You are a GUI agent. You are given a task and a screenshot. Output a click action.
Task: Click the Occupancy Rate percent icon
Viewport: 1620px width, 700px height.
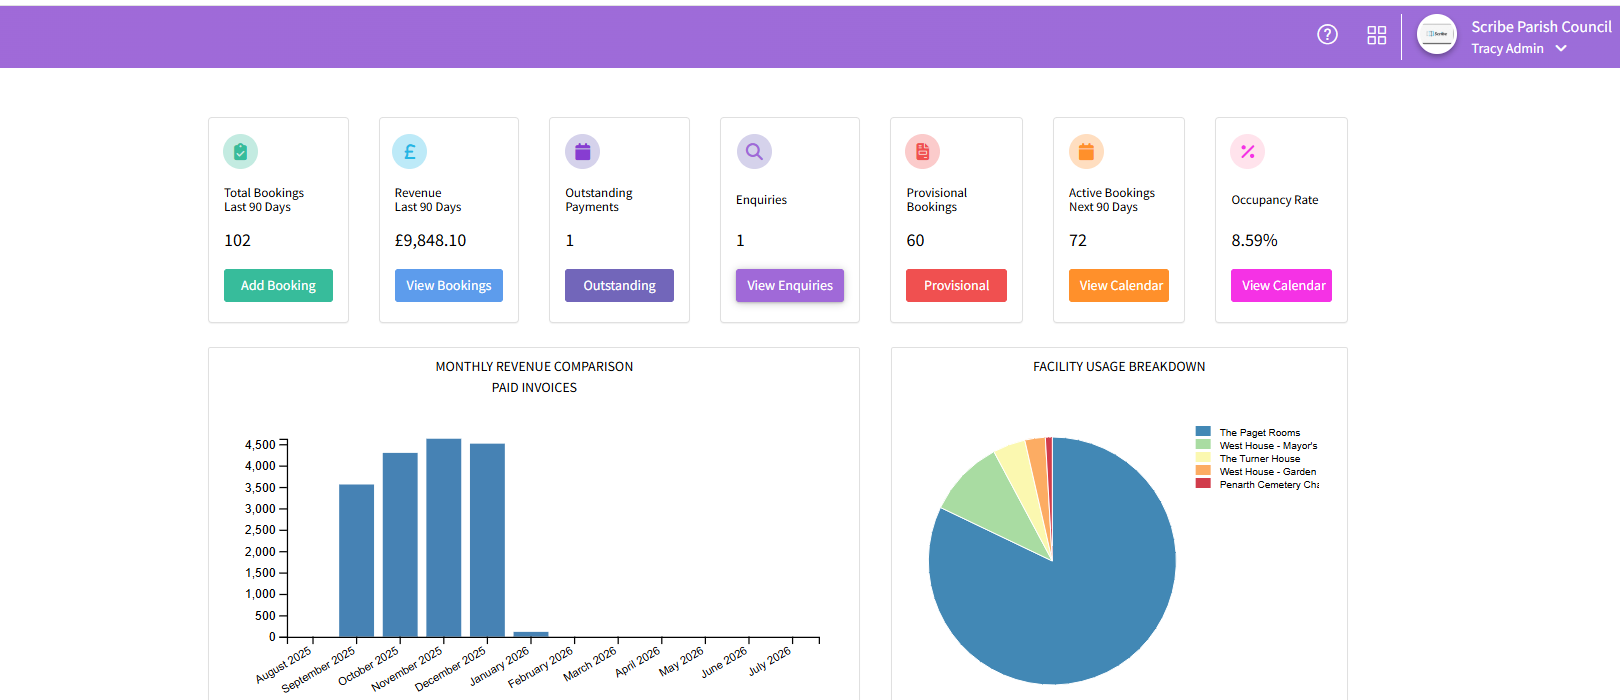(x=1247, y=152)
